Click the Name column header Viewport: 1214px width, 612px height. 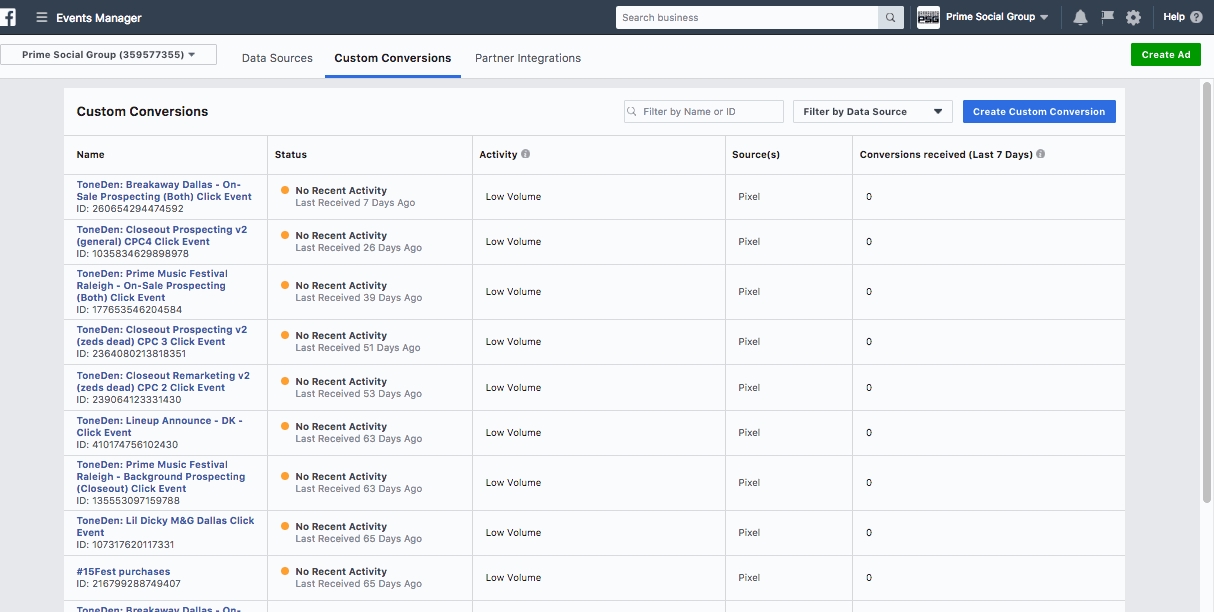(90, 155)
